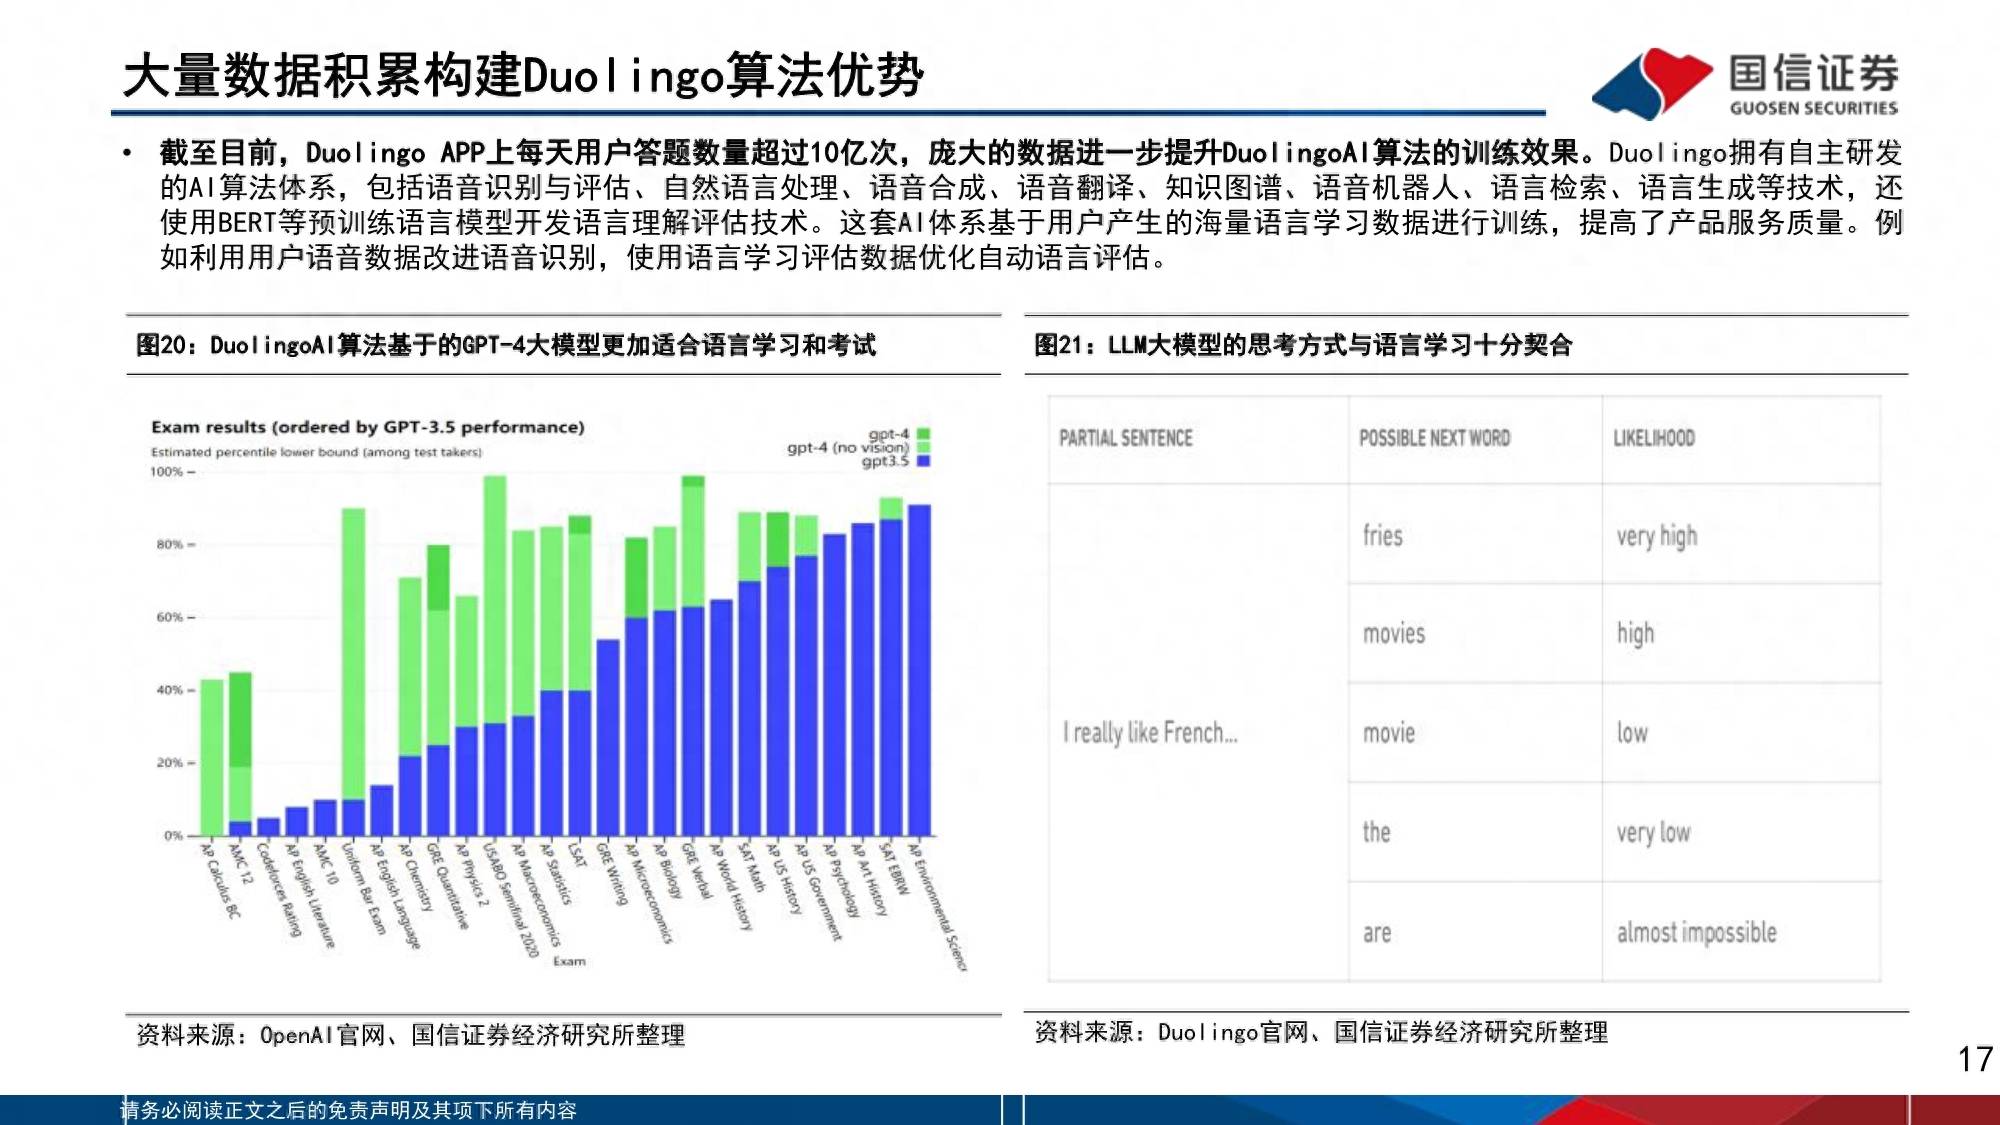2000x1125 pixels.
Task: Click the blue AP Environmental Science bar
Action: [x=919, y=670]
